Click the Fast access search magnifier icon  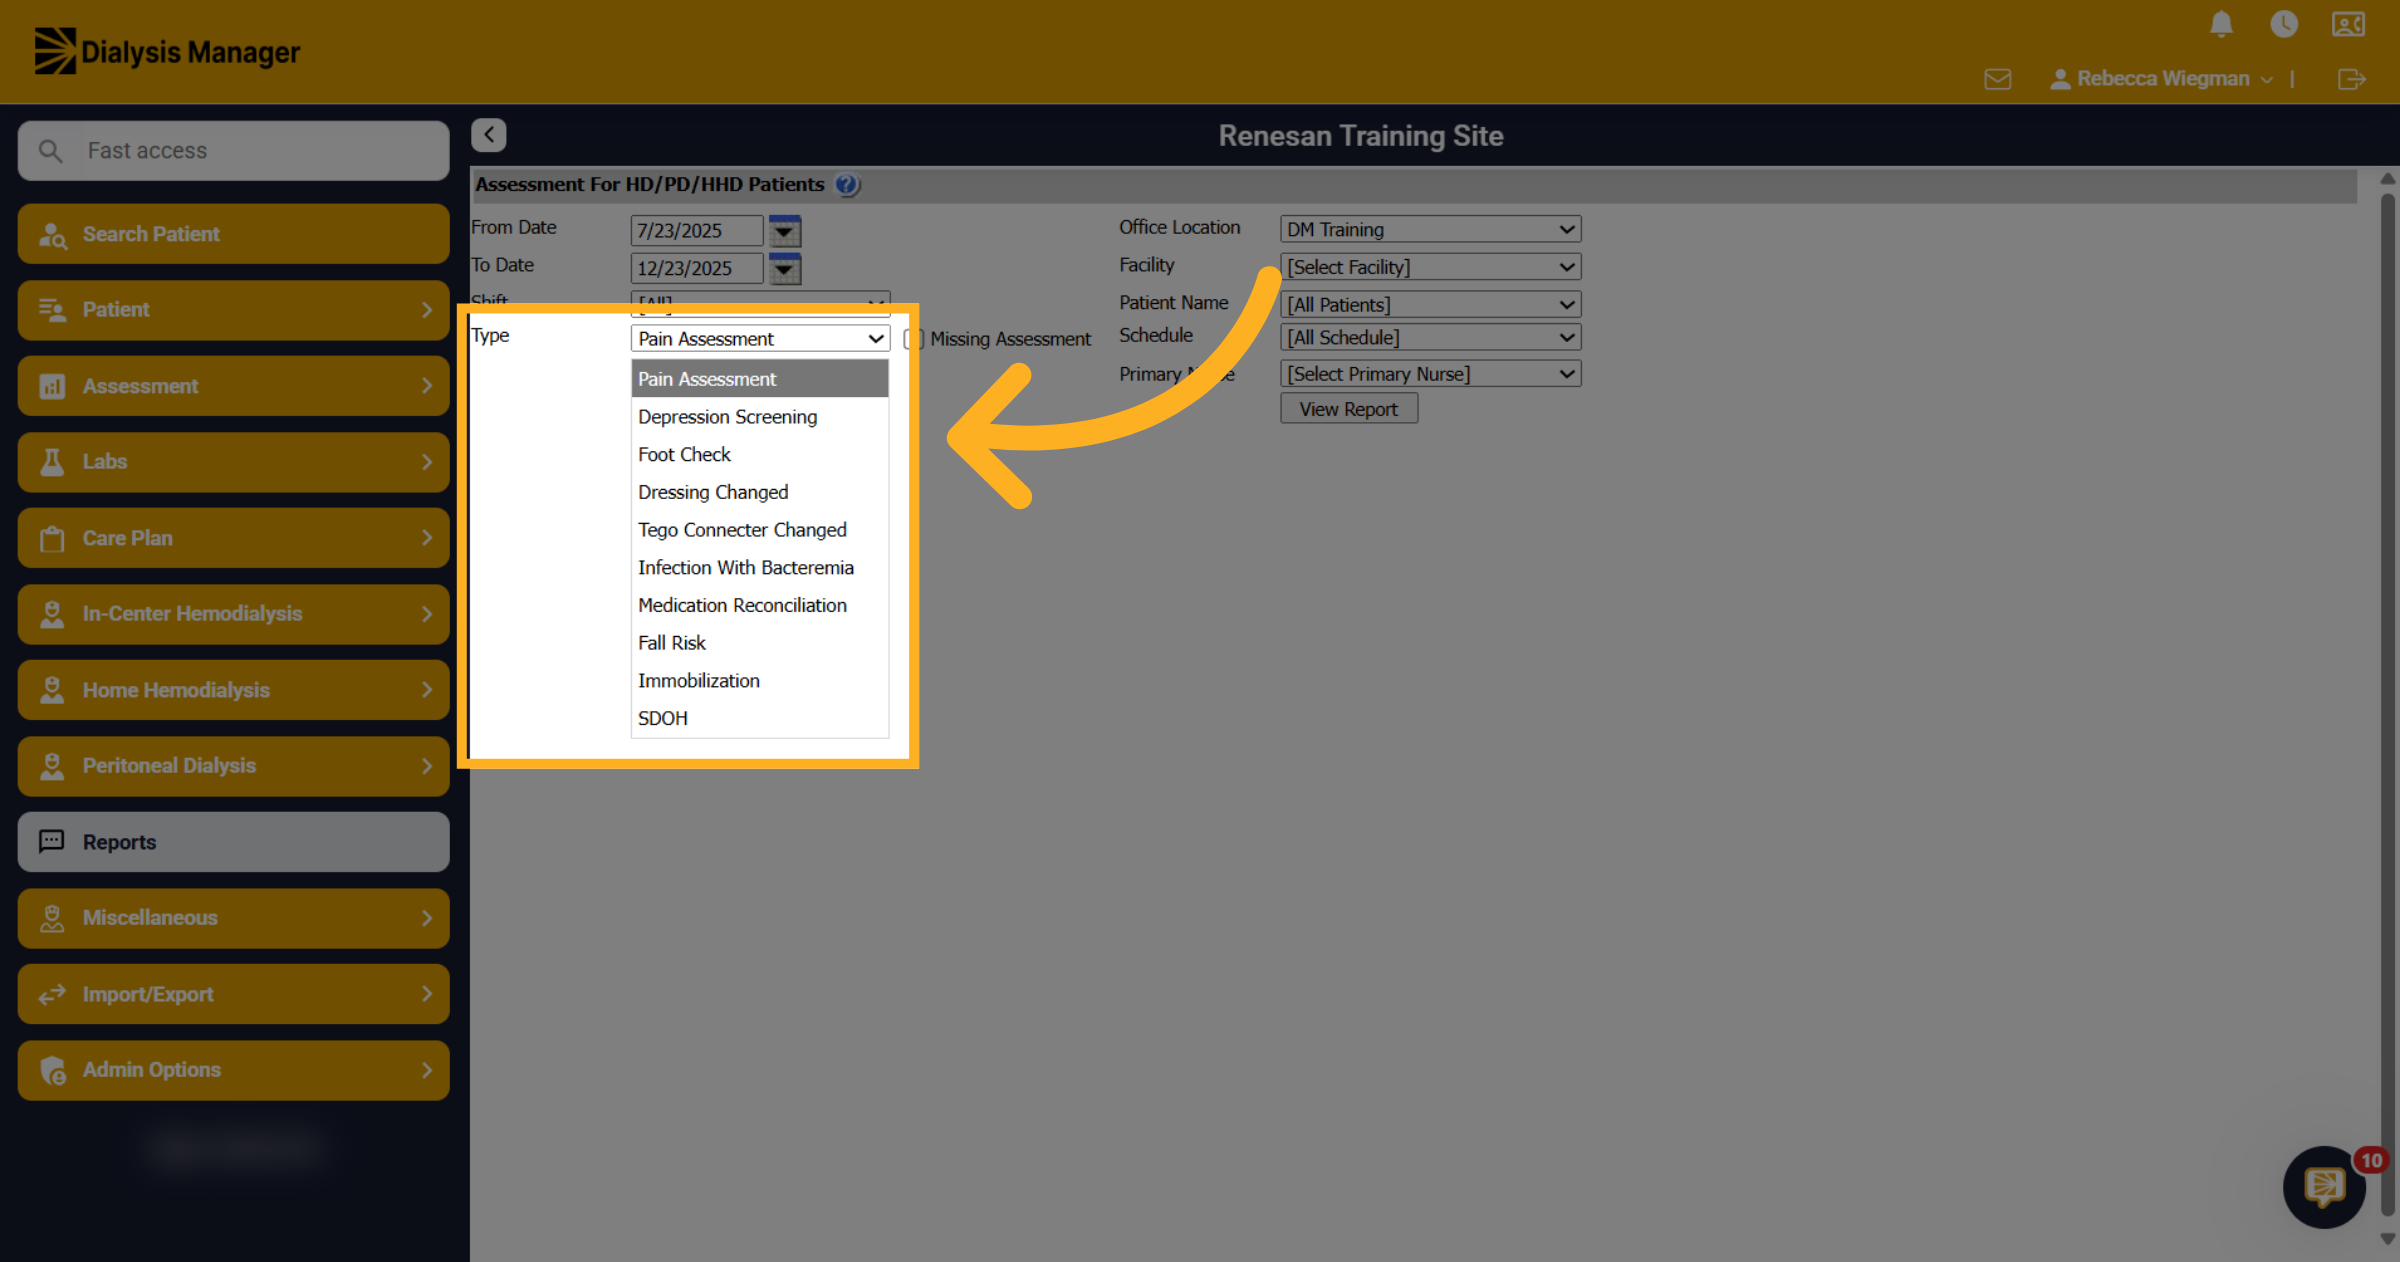pyautogui.click(x=50, y=151)
